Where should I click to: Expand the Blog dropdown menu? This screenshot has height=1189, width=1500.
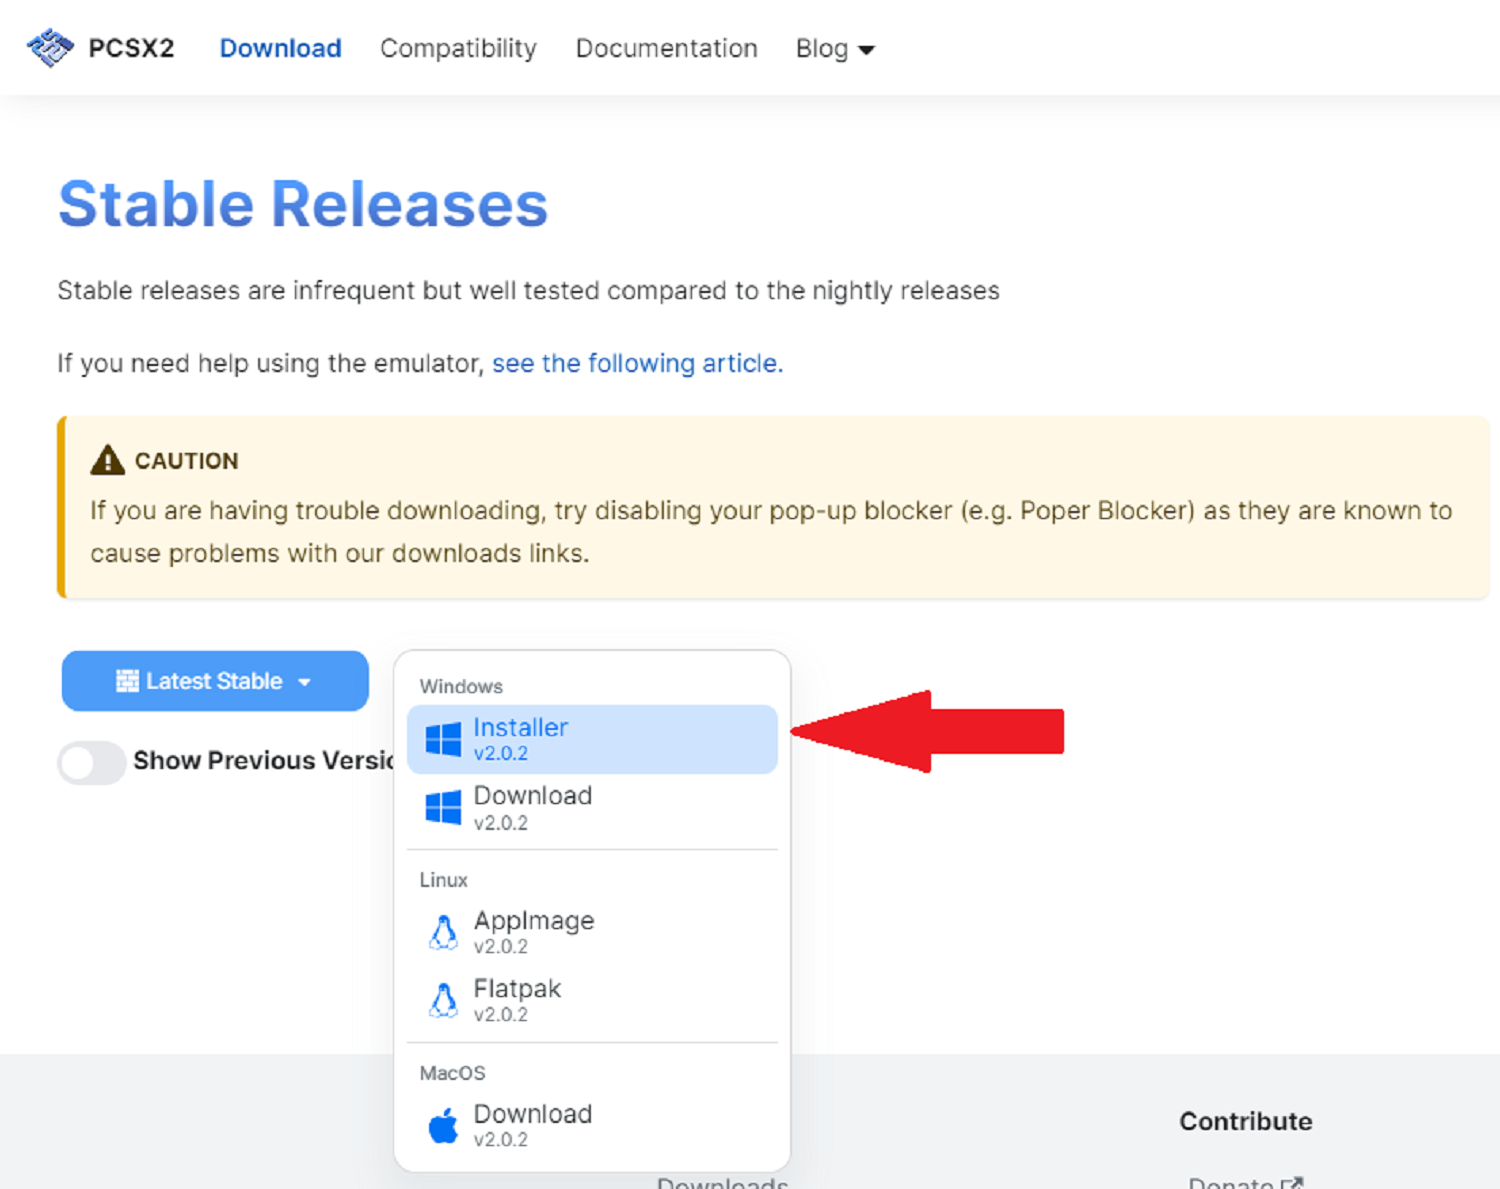(x=834, y=48)
